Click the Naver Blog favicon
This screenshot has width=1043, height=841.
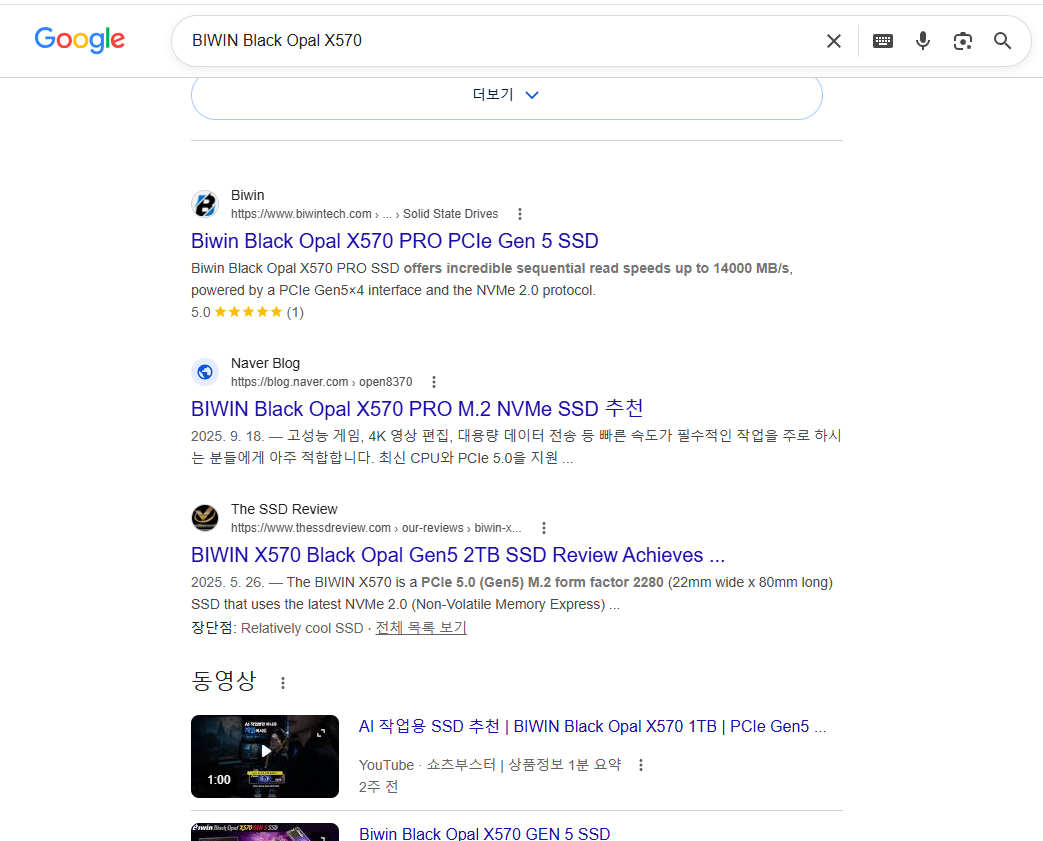pos(205,372)
